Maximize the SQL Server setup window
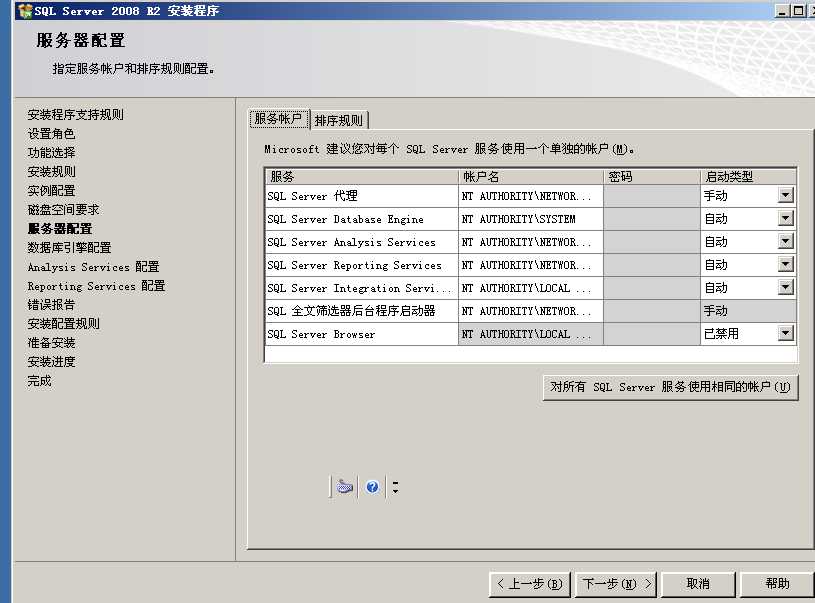Screen dimensions: 815x603 click(x=798, y=10)
